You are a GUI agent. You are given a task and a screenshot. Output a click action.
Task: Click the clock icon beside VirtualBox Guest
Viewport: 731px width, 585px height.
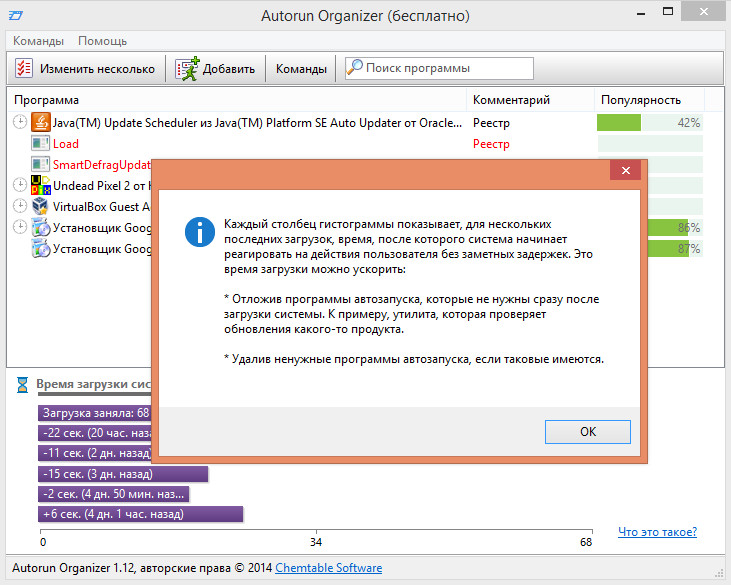20,206
